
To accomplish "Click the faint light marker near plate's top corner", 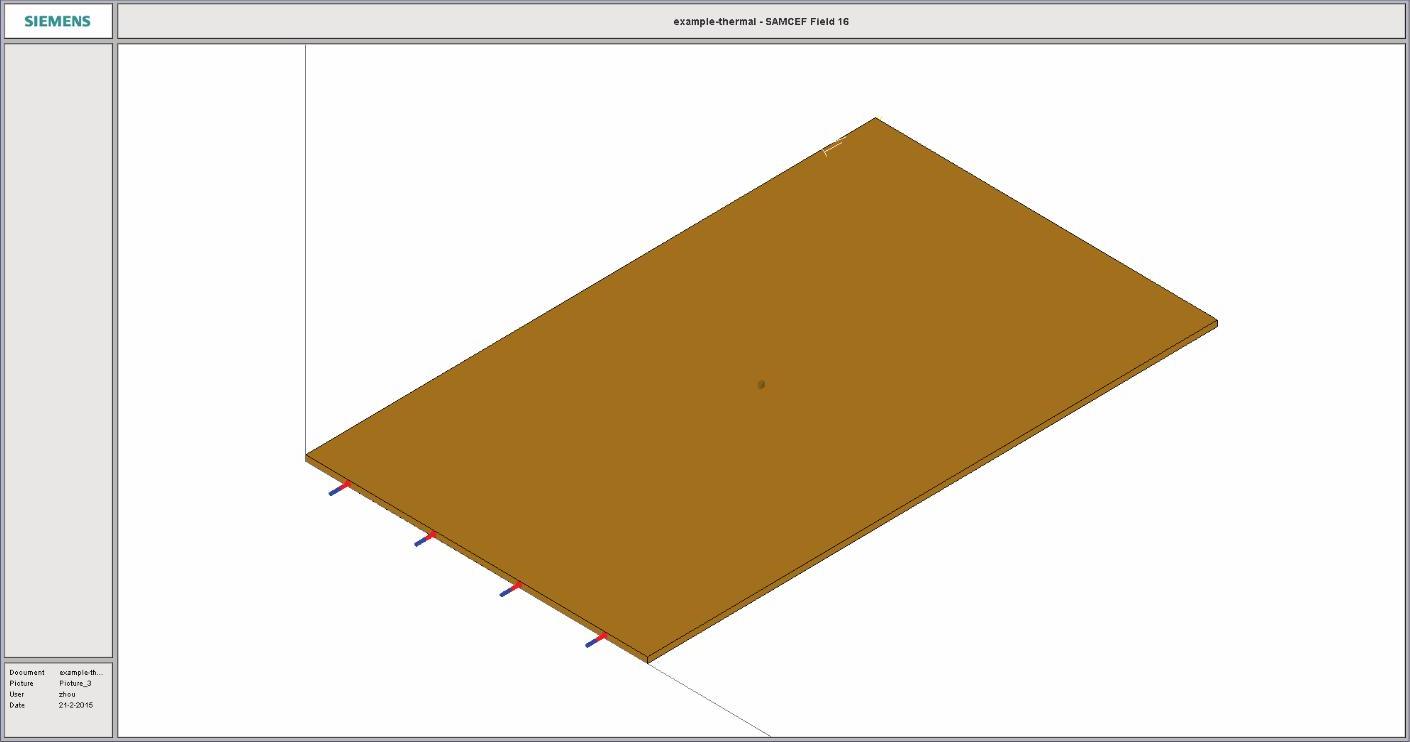I will (x=832, y=148).
